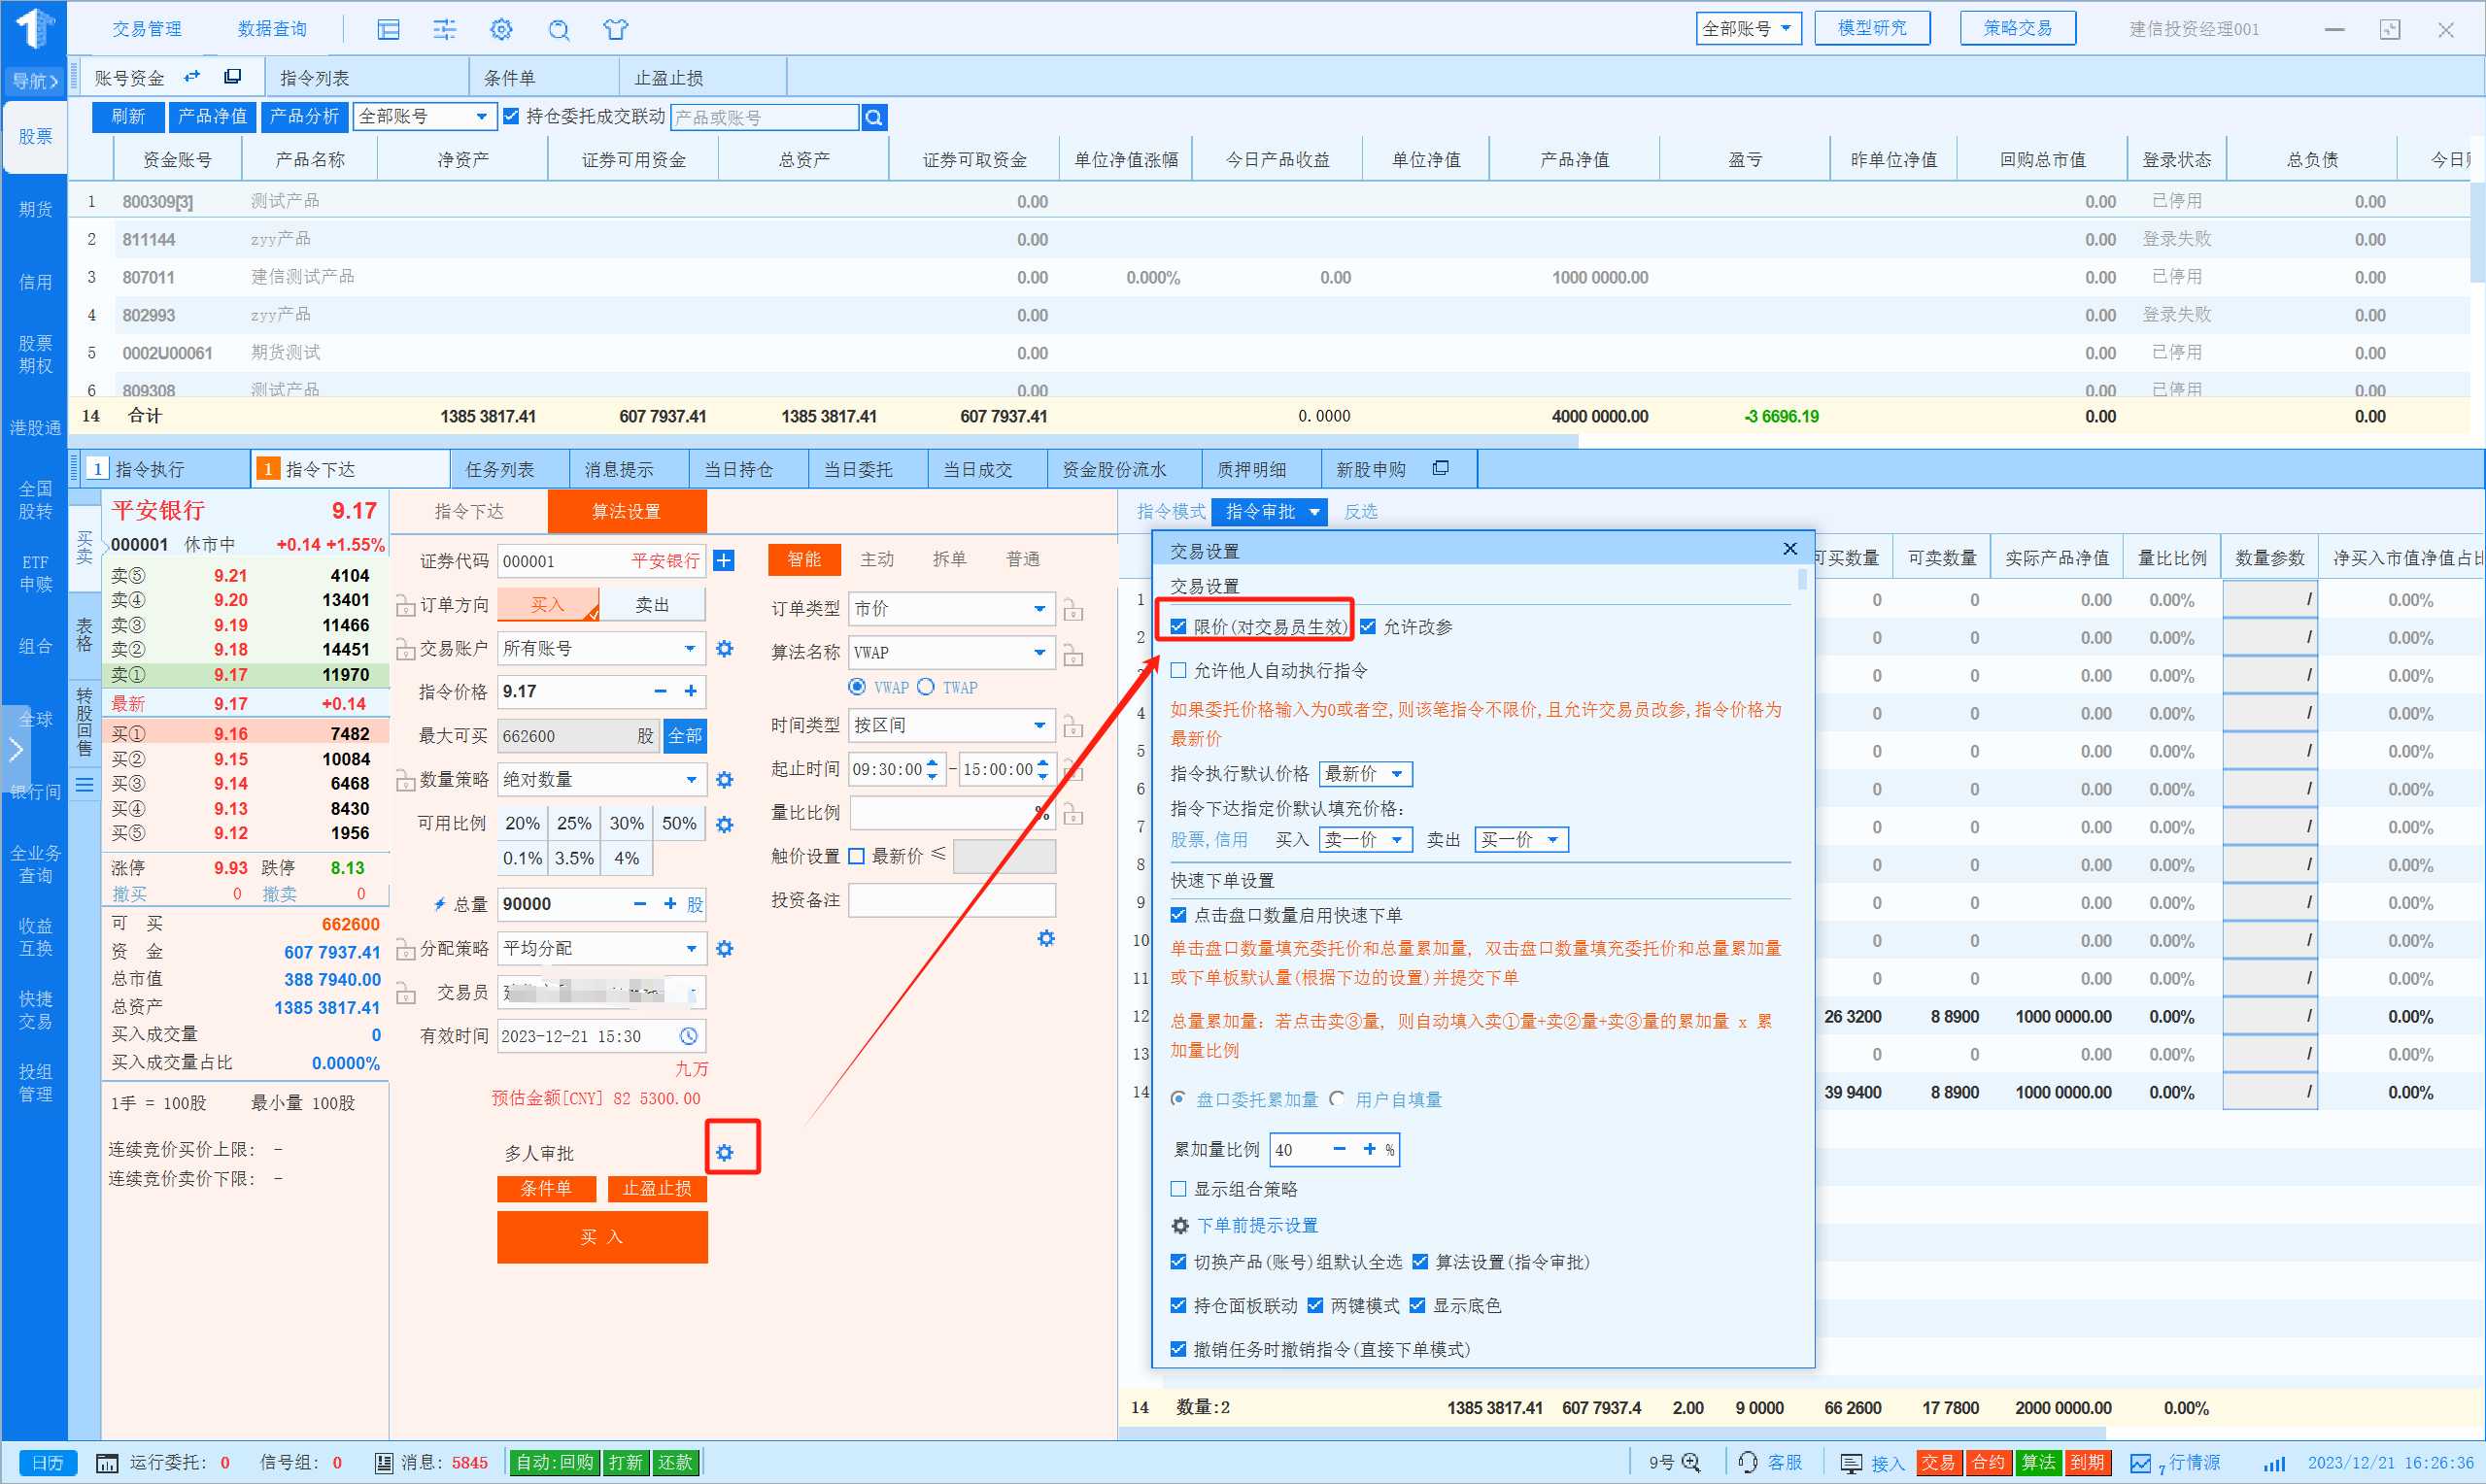The image size is (2486, 1484).
Task: Toggle 限价(对交易员生效) checkbox
Action: tap(1178, 627)
